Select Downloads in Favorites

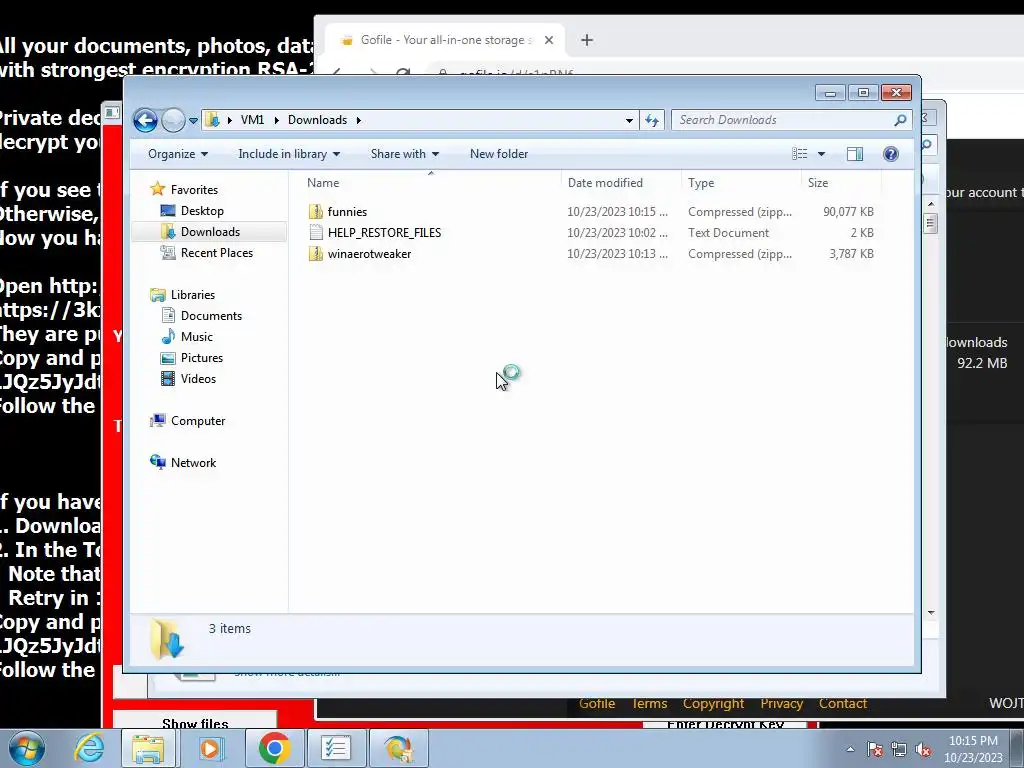point(210,232)
